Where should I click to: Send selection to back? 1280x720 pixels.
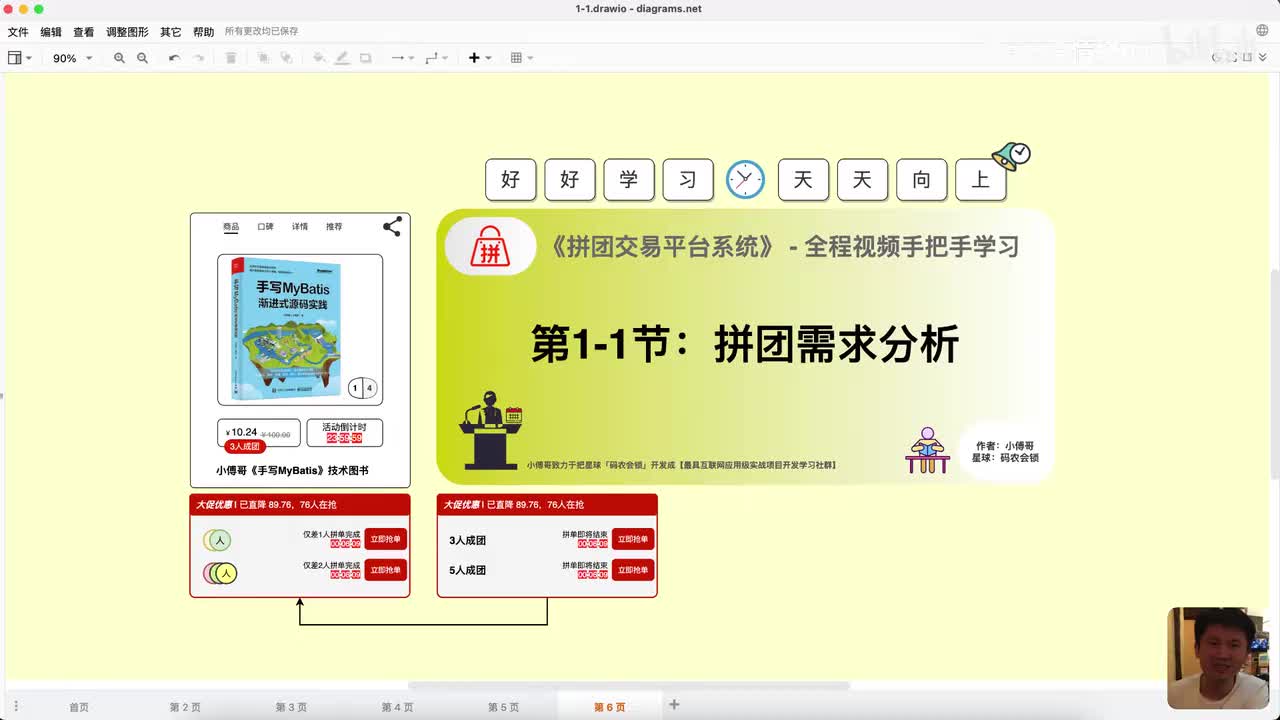coord(286,58)
